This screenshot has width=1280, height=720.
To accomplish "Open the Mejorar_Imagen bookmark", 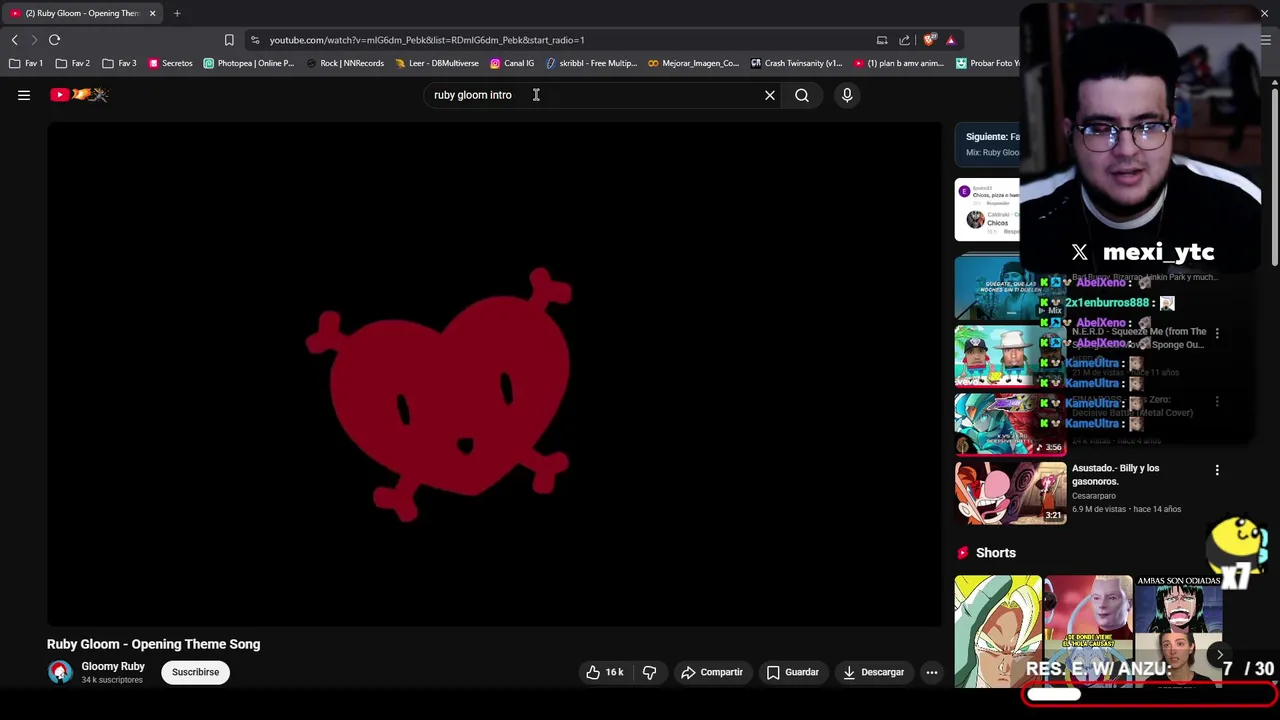I will (x=694, y=63).
